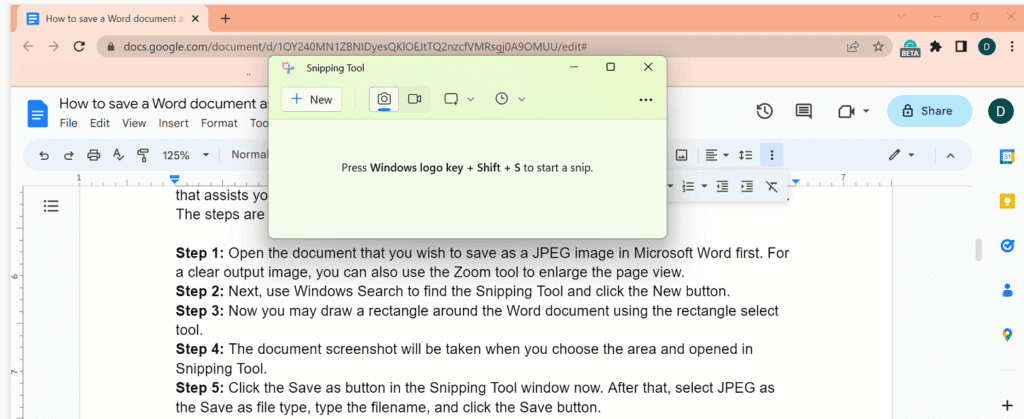The image size is (1024, 419).
Task: Click the right indent marker on ruler
Action: click(795, 181)
